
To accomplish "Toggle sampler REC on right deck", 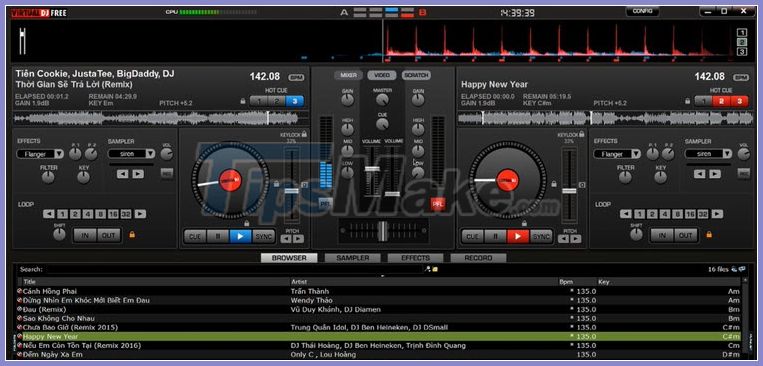I will [743, 174].
